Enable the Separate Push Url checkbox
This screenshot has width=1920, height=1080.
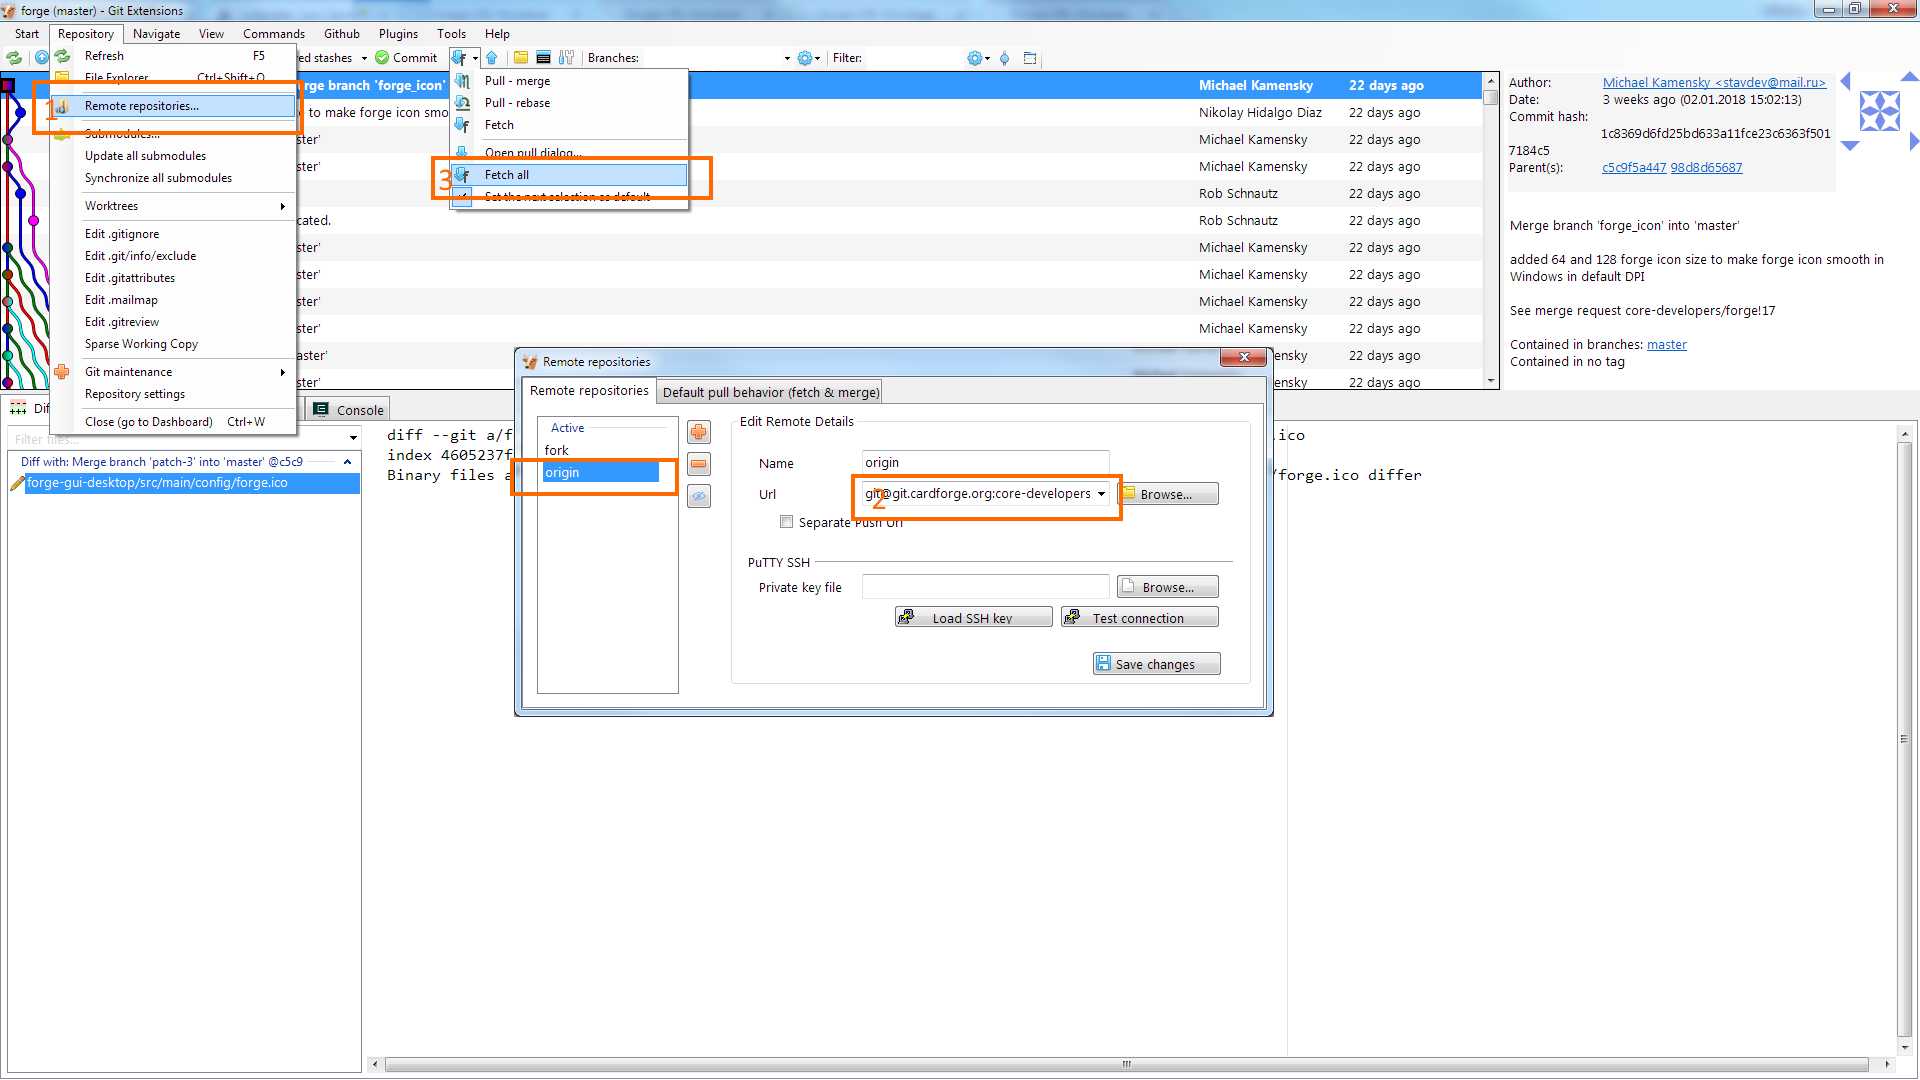click(x=787, y=522)
